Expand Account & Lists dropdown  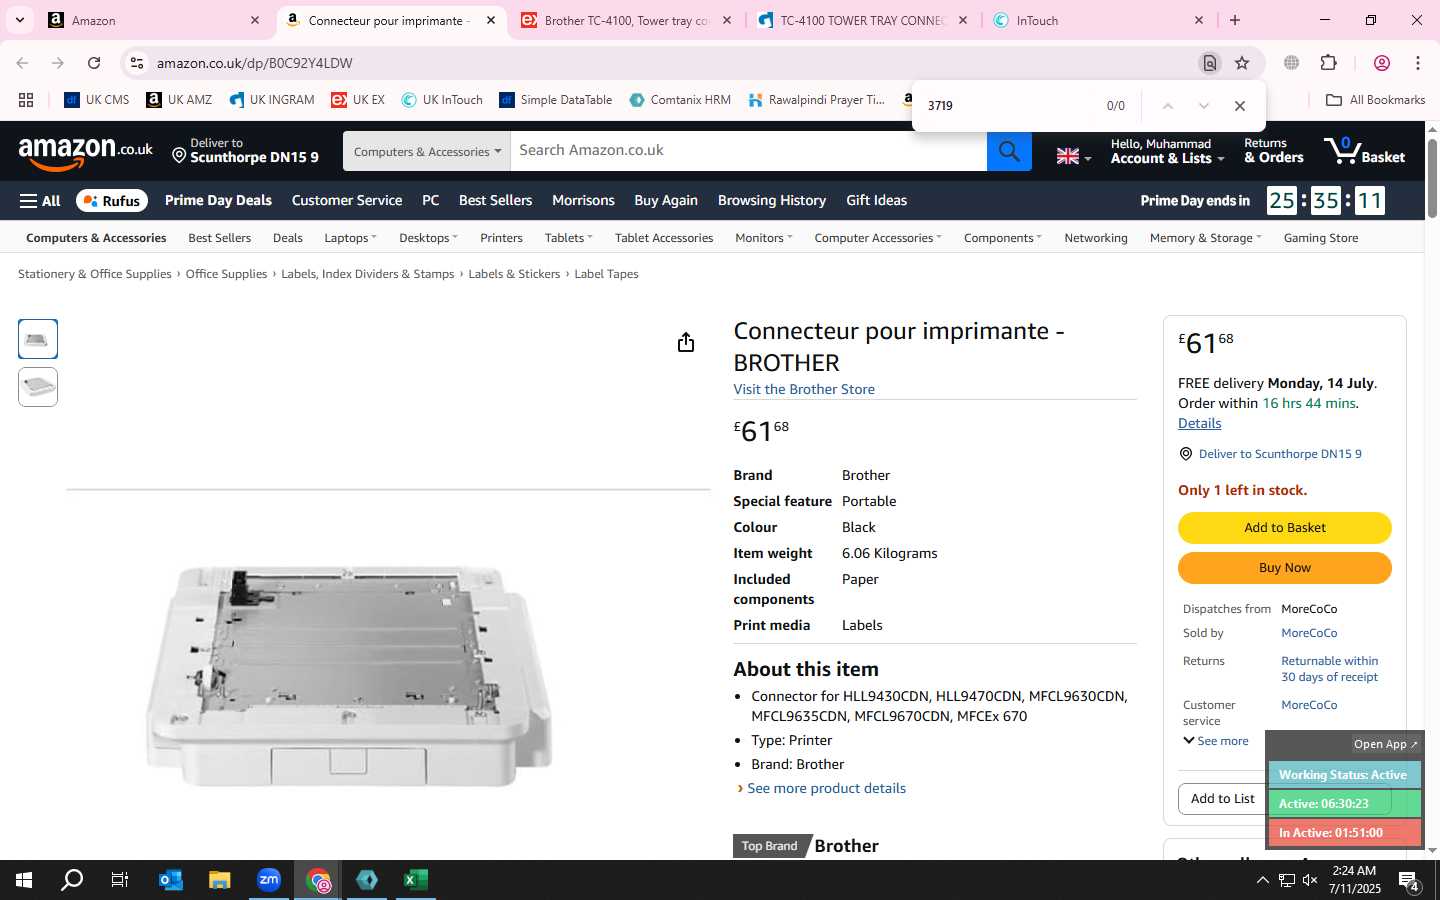click(1167, 151)
